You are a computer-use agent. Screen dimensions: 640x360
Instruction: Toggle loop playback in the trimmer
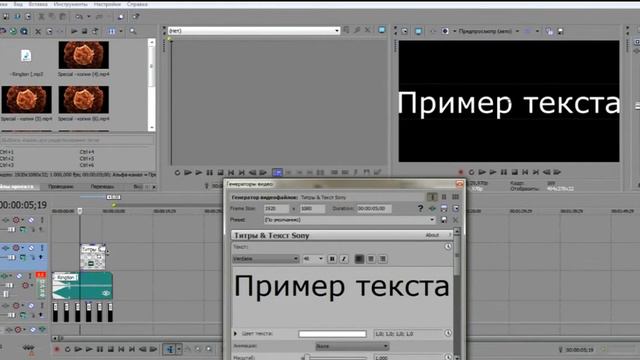177,173
